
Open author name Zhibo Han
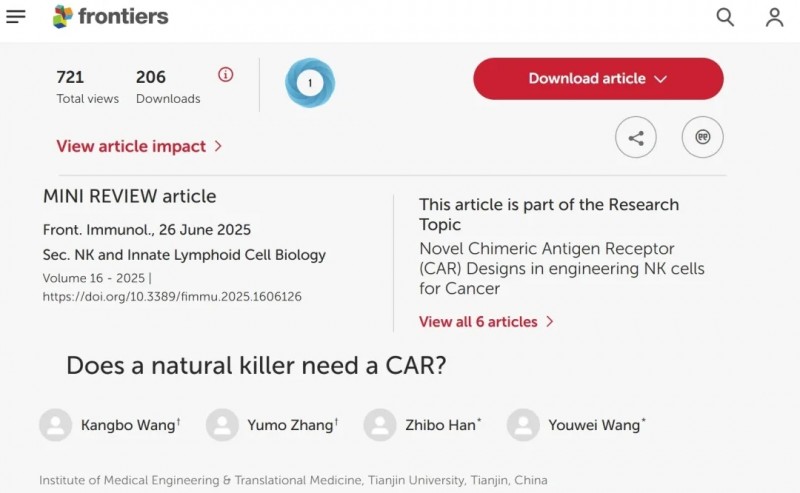(443, 425)
